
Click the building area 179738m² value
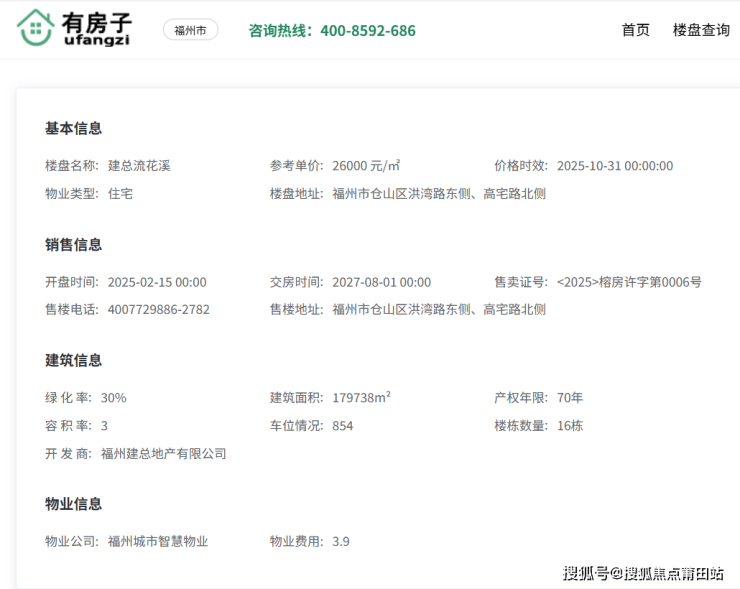pyautogui.click(x=361, y=398)
